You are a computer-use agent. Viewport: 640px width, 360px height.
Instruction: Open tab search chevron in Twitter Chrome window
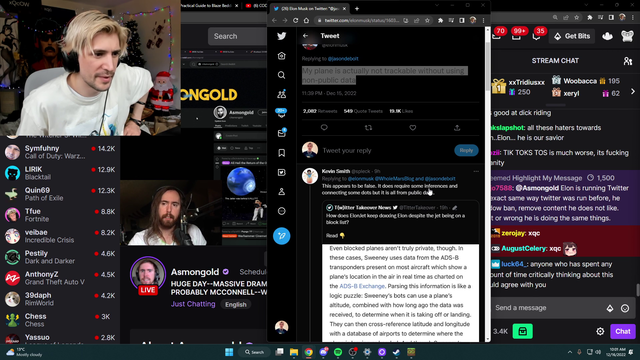(x=437, y=5)
